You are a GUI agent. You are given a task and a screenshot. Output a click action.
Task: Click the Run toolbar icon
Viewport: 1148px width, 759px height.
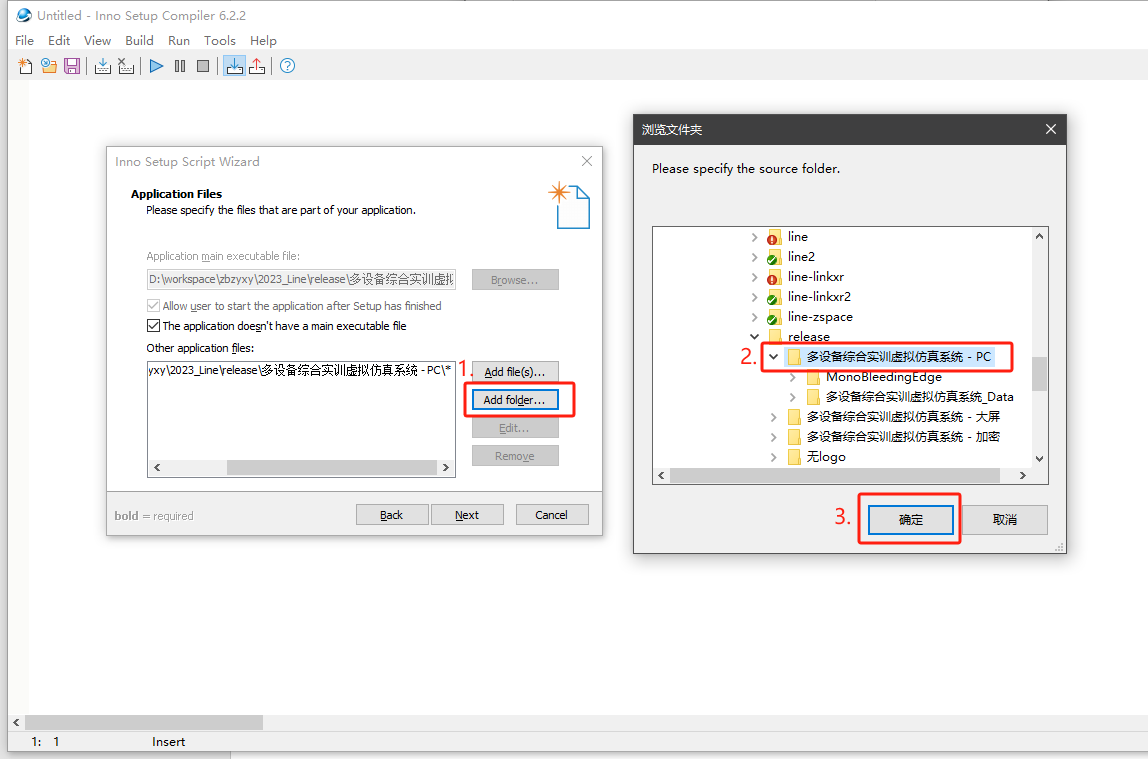coord(157,66)
